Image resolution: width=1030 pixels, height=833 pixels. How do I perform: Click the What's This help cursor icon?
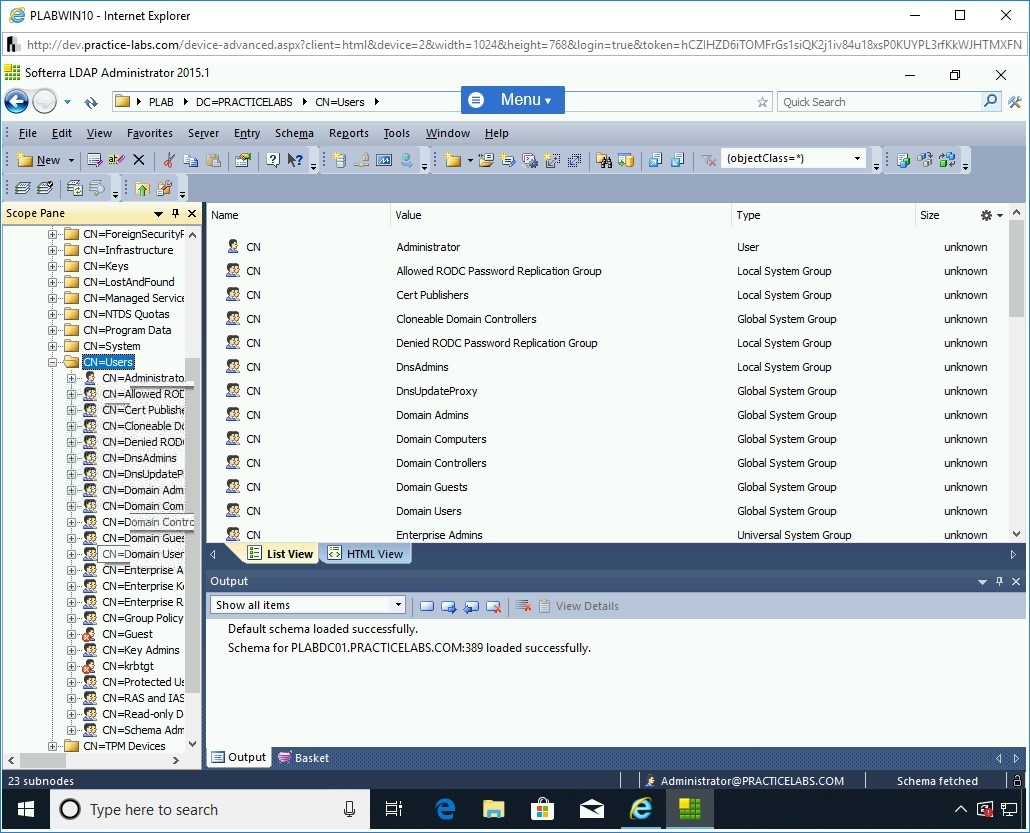click(x=295, y=160)
